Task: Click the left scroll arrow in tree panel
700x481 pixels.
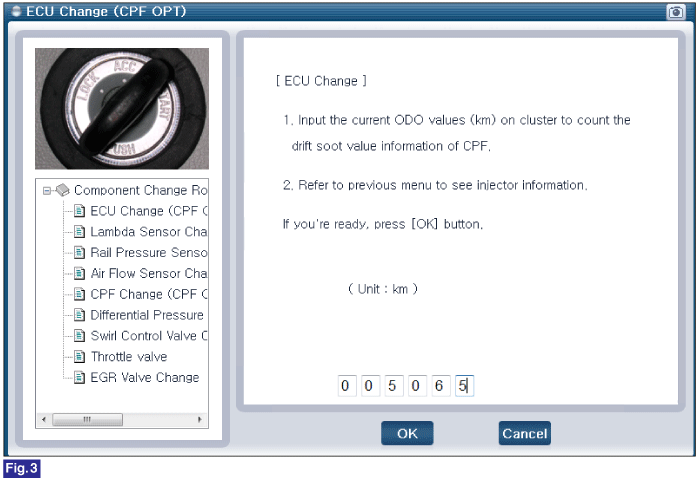Action: coord(44,419)
